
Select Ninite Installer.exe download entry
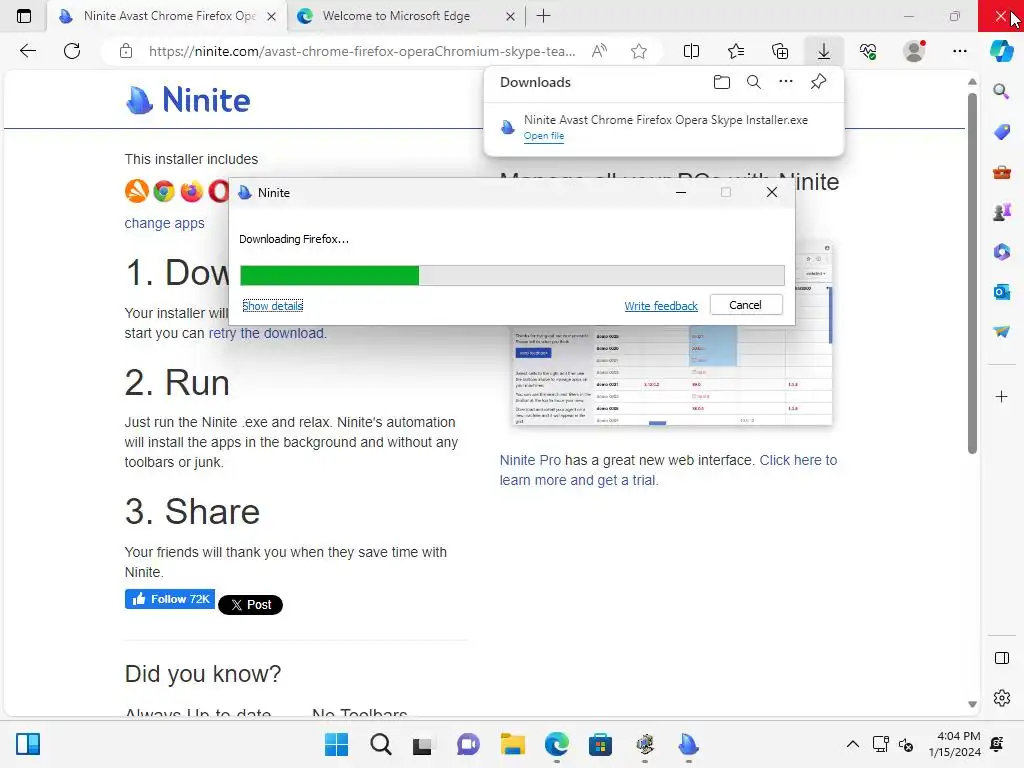pos(664,127)
